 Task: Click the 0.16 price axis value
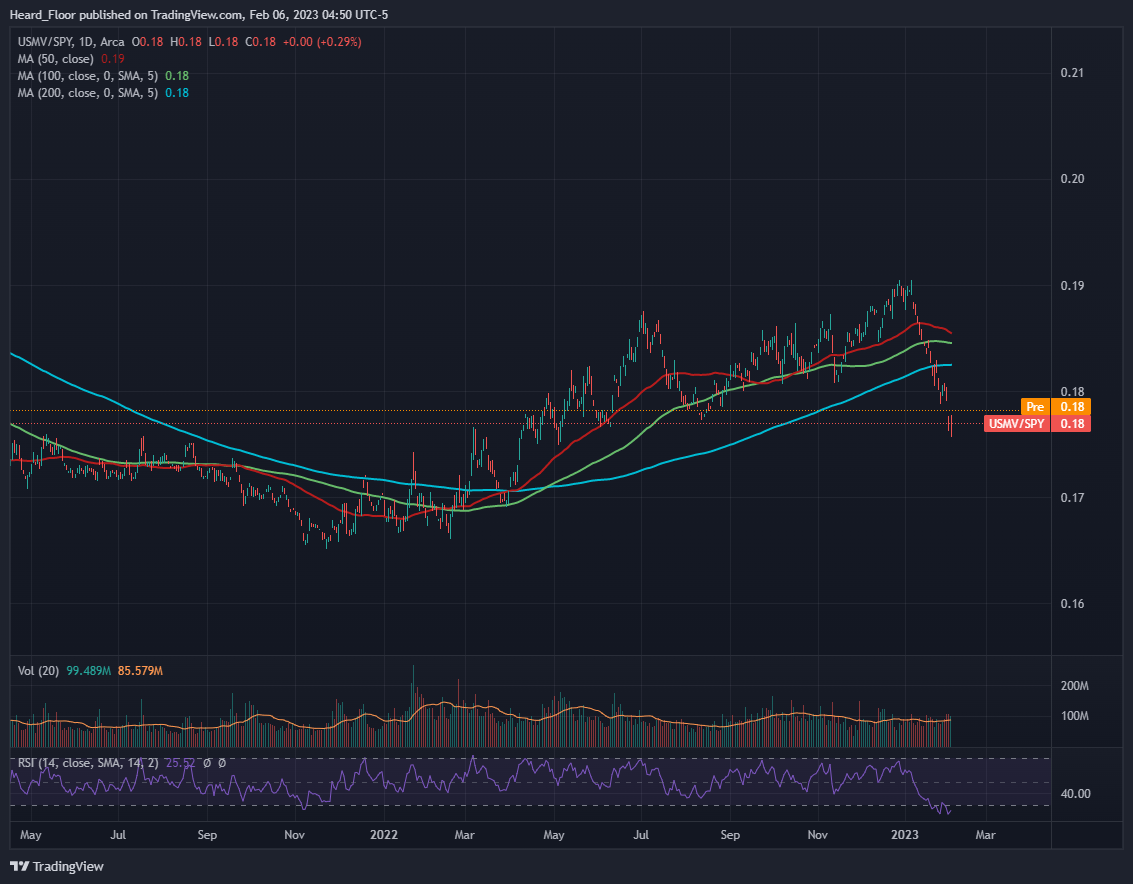pos(1072,604)
